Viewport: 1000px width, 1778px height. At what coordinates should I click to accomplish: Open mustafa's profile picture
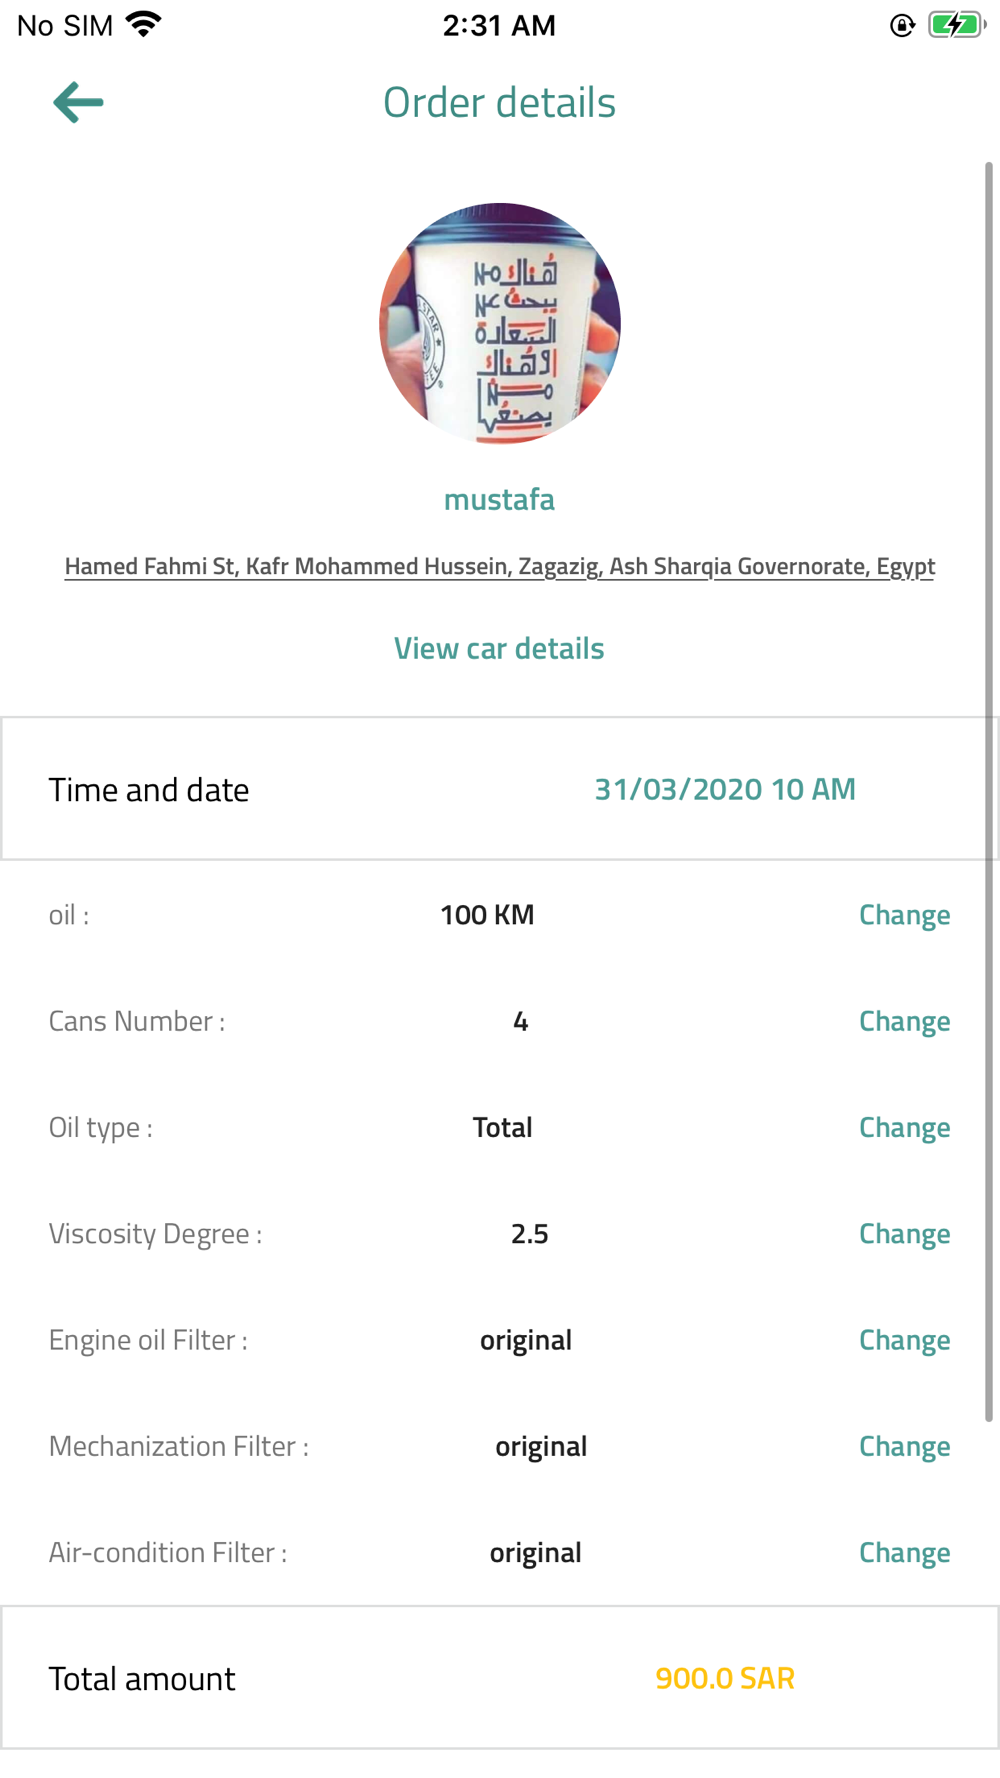point(500,323)
